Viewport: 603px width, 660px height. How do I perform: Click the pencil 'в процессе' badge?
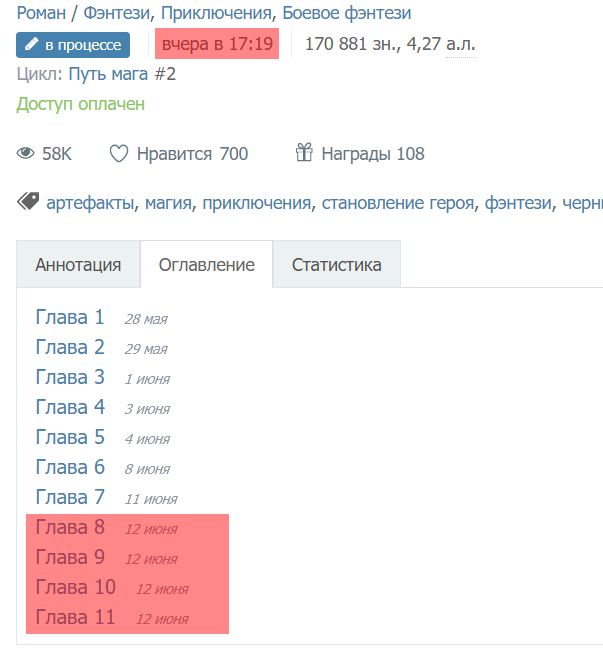pyautogui.click(x=73, y=45)
